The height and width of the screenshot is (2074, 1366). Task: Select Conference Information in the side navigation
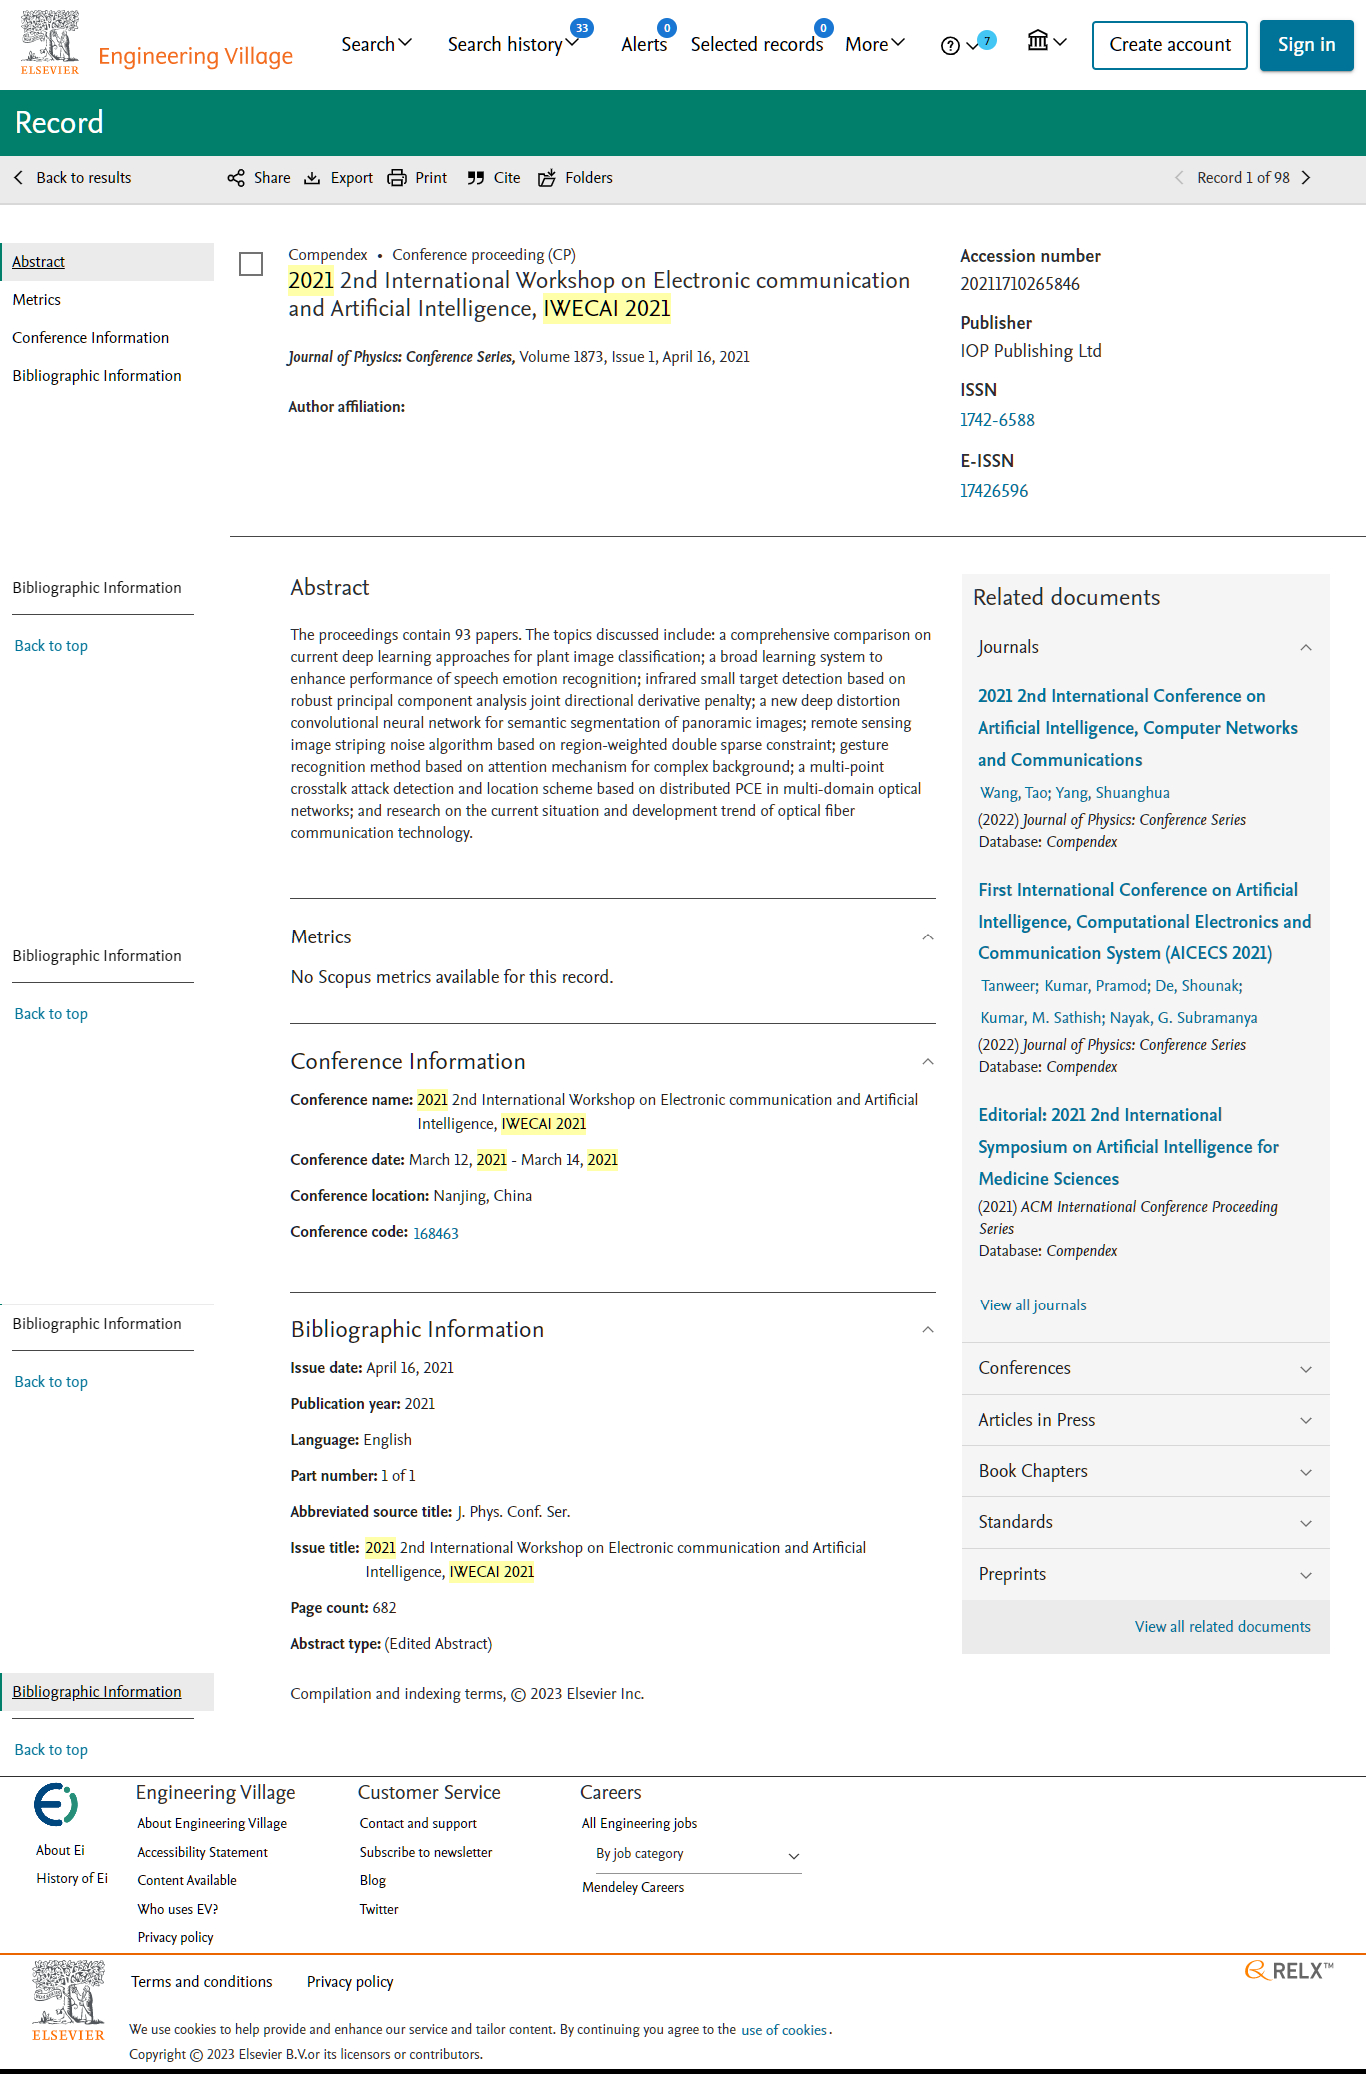[x=91, y=338]
